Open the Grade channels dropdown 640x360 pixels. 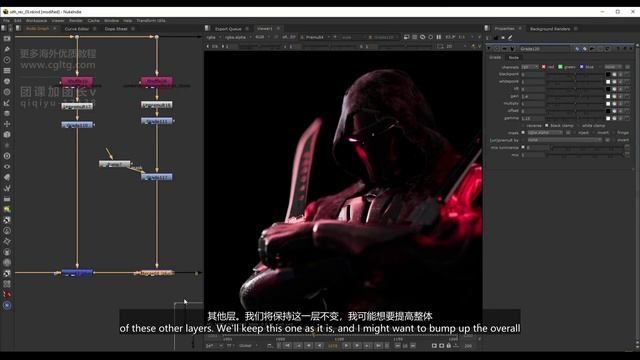click(x=529, y=67)
